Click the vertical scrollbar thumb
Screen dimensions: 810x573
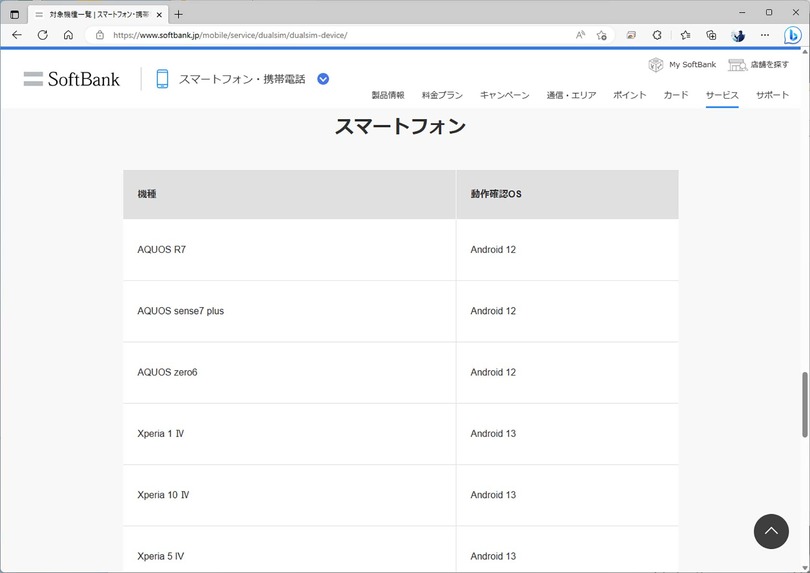click(x=805, y=405)
